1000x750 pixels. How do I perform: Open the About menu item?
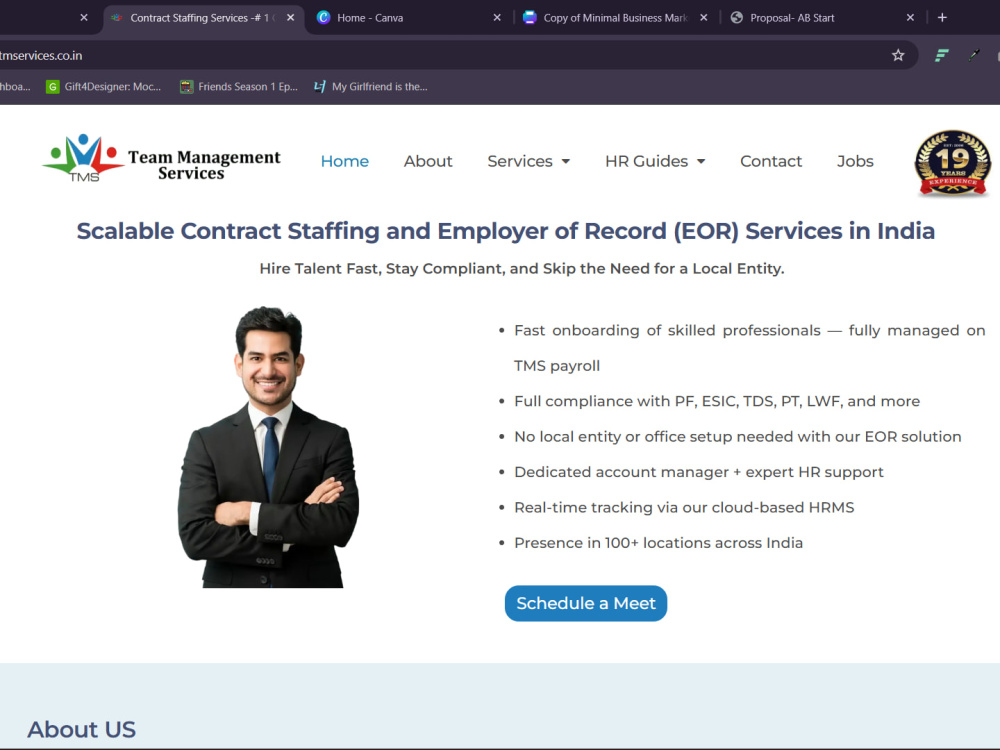428,161
